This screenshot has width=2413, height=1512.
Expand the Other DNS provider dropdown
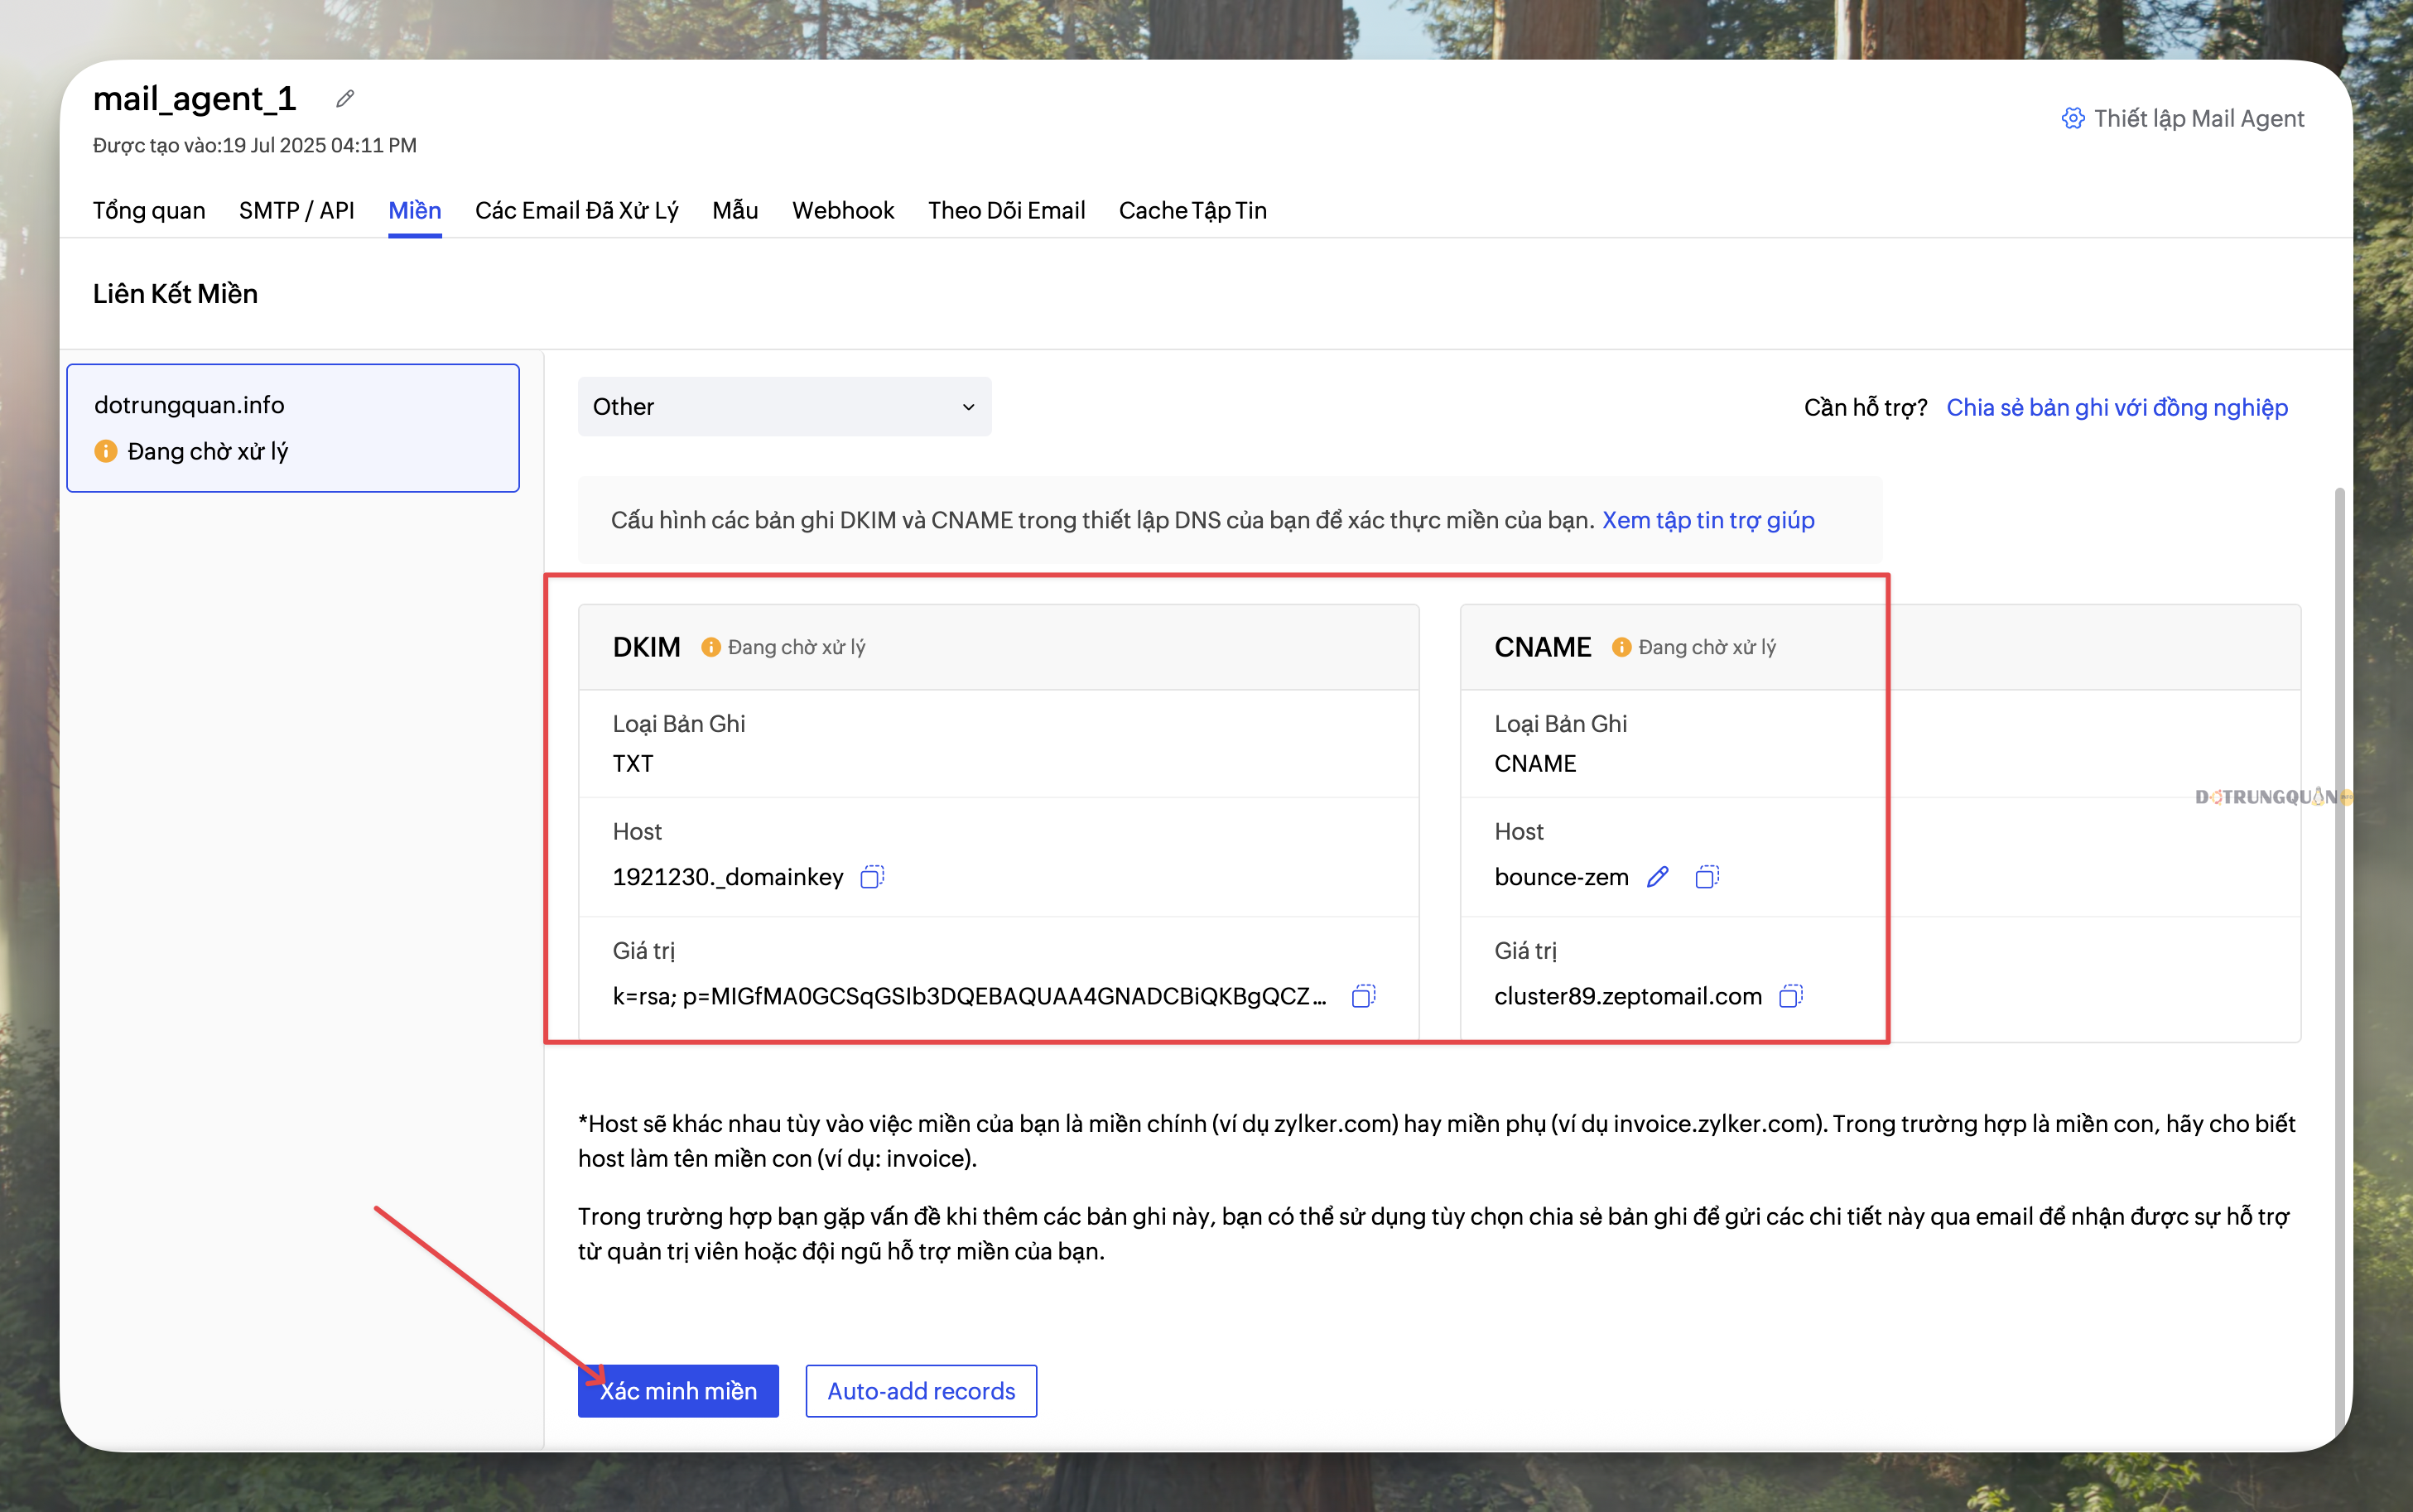pyautogui.click(x=784, y=407)
